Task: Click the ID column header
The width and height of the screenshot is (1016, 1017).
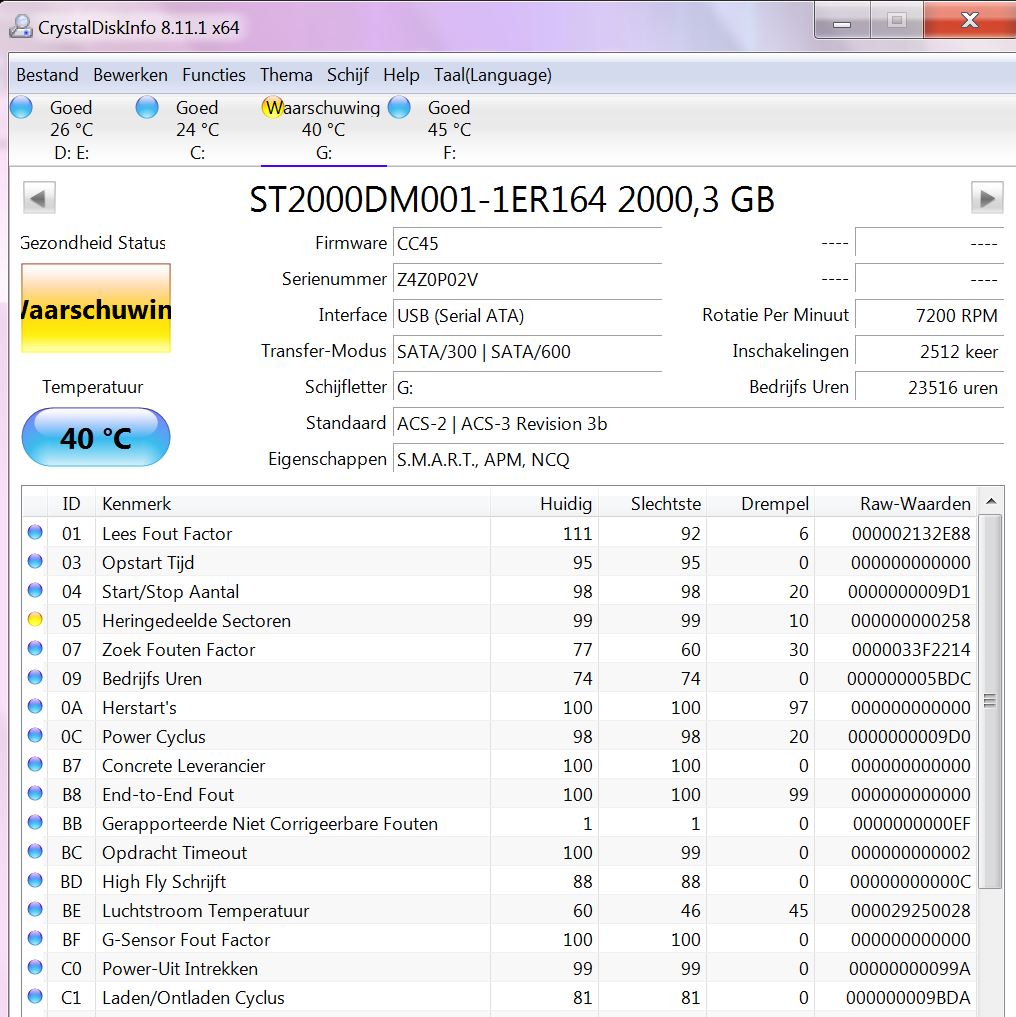Action: point(71,504)
